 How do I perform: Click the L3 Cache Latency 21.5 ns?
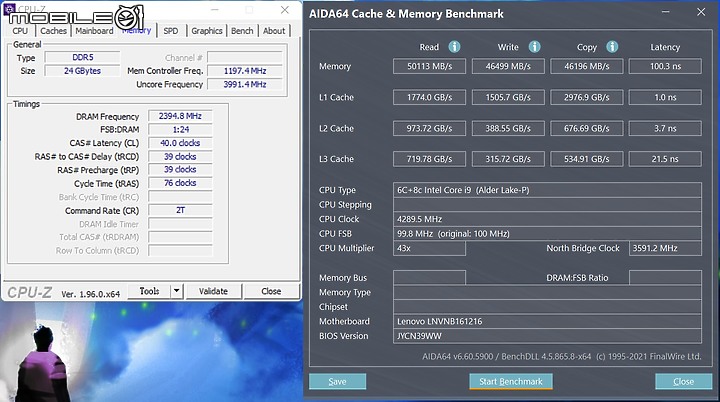pos(665,159)
